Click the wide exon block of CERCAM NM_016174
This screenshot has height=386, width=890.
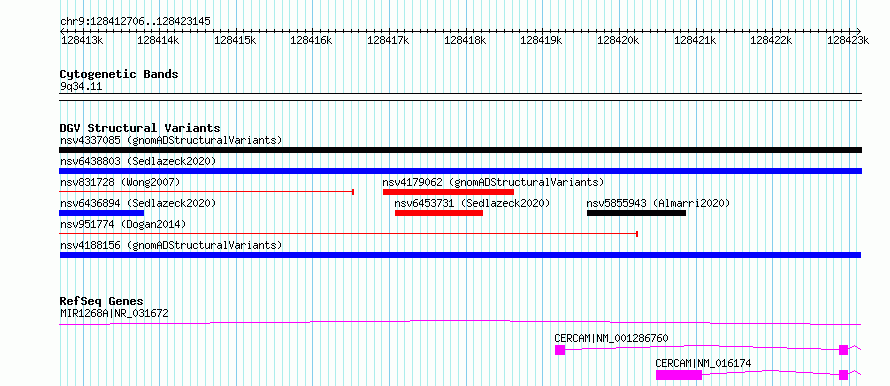coord(679,375)
